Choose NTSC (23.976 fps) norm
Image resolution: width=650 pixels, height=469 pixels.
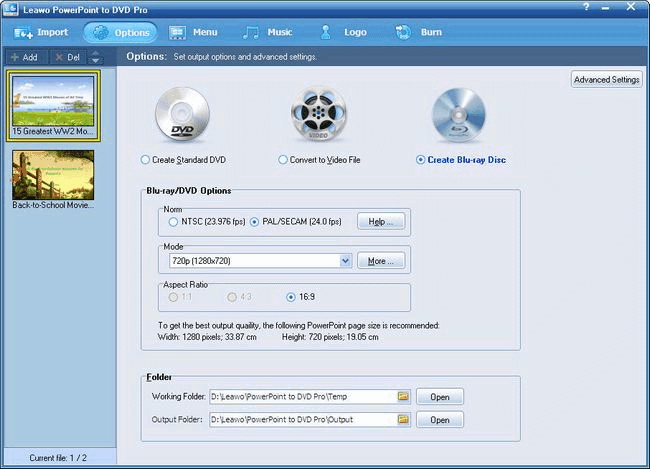coord(173,221)
